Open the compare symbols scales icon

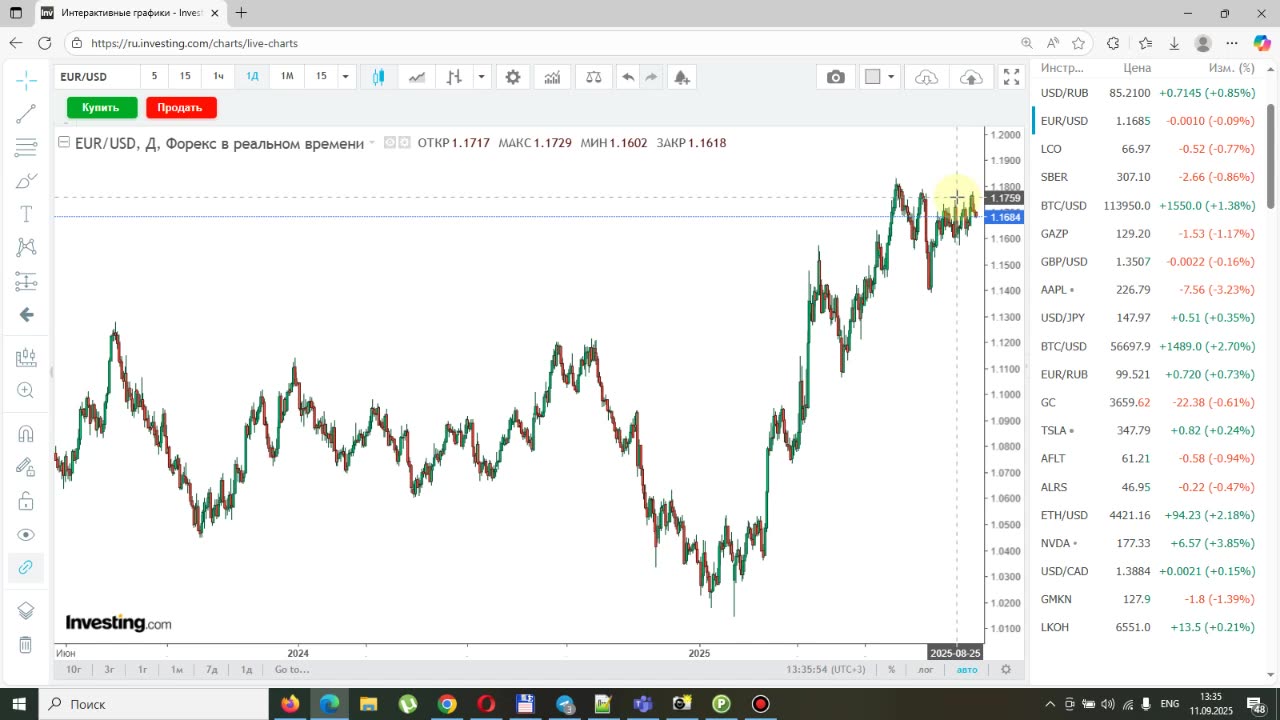(593, 77)
